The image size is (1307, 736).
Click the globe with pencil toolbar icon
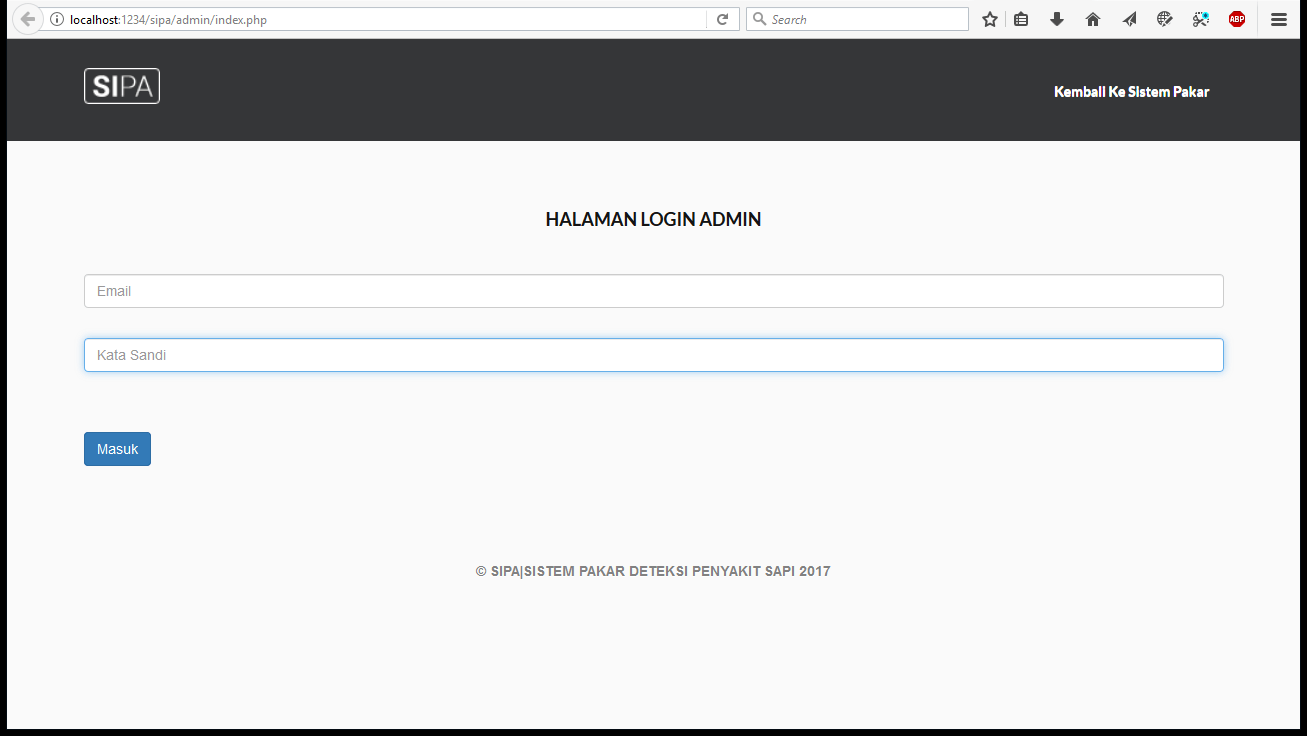tap(1165, 19)
